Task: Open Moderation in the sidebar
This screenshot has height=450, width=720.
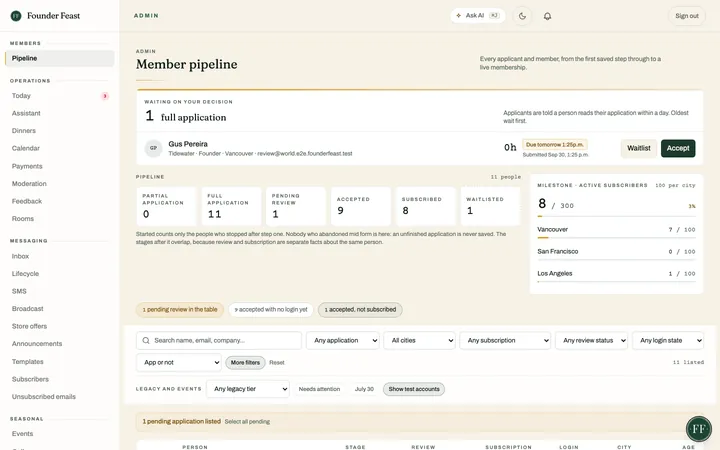Action: [59, 184]
